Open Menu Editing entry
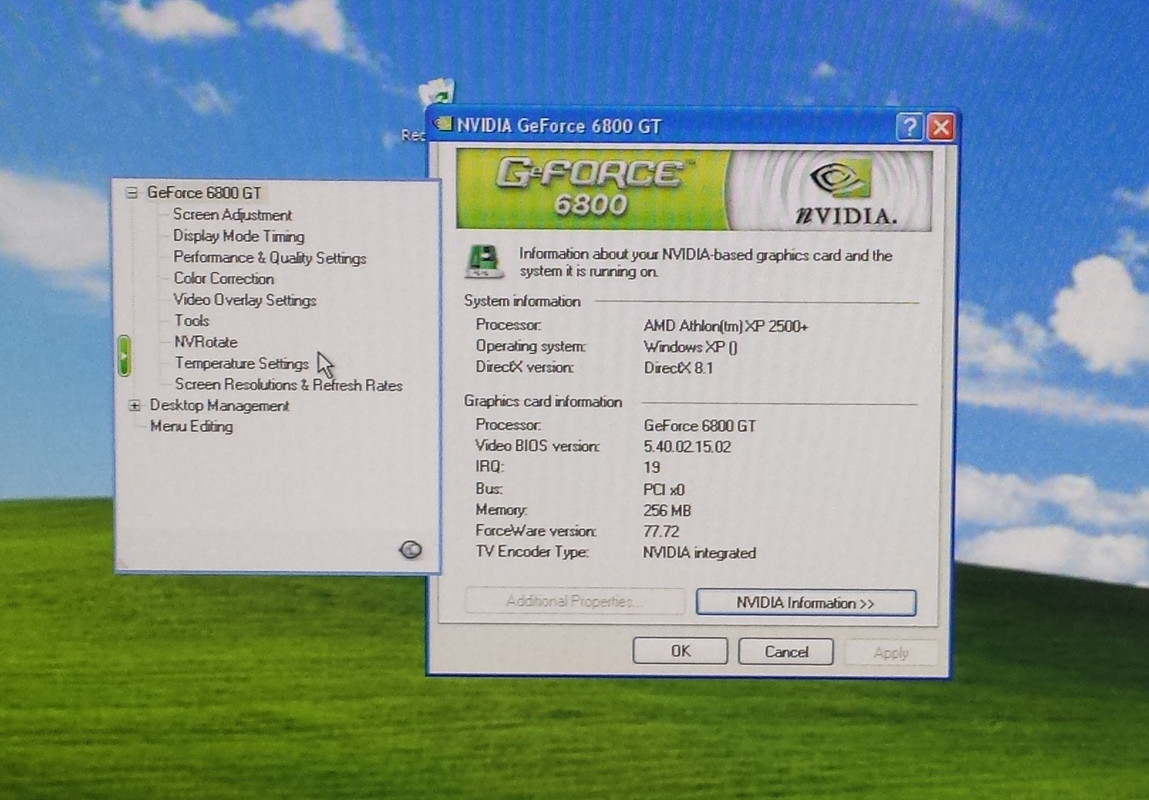 (x=191, y=426)
